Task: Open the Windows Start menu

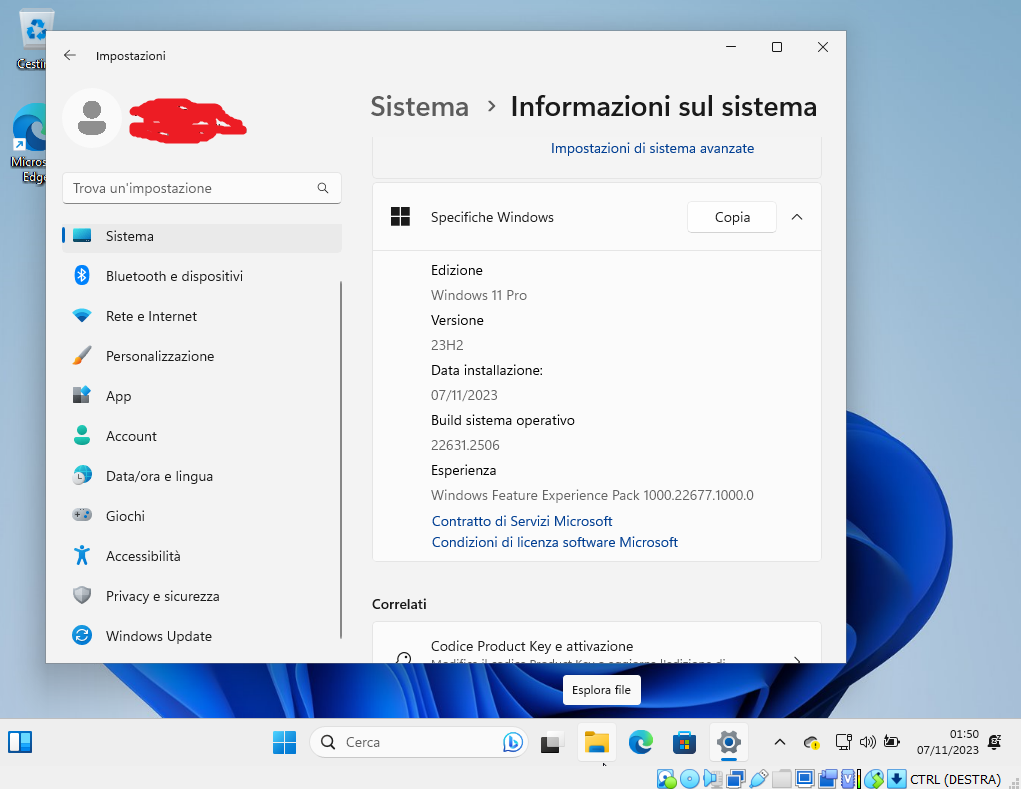Action: pyautogui.click(x=284, y=742)
